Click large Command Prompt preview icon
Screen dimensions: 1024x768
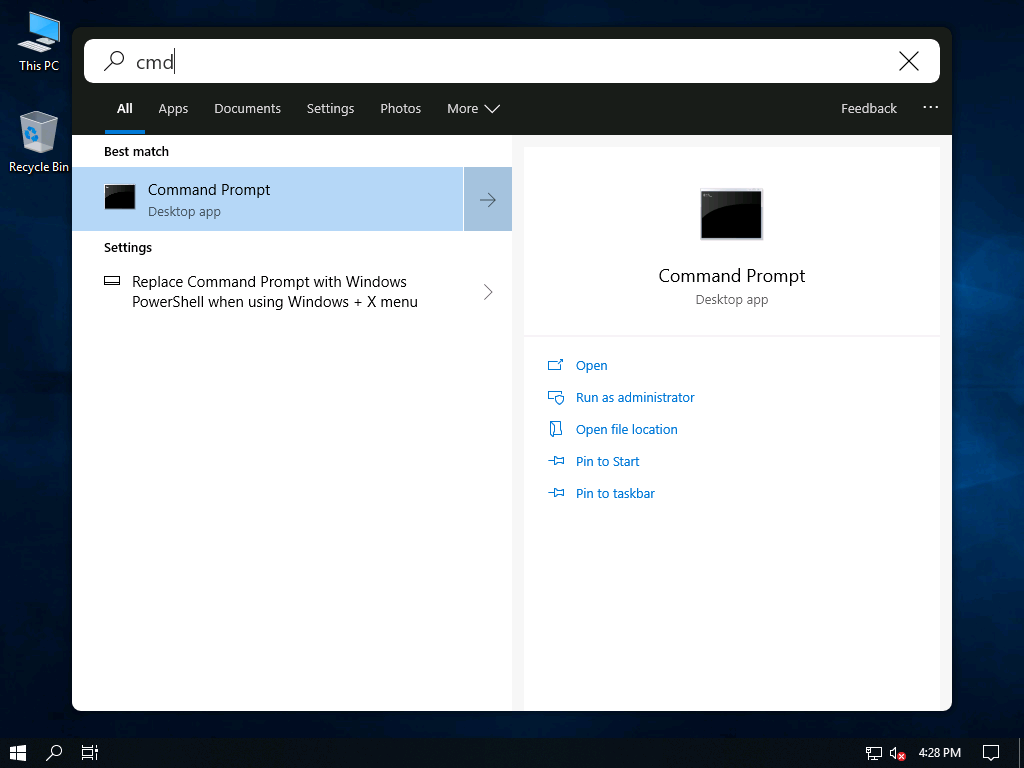731,214
